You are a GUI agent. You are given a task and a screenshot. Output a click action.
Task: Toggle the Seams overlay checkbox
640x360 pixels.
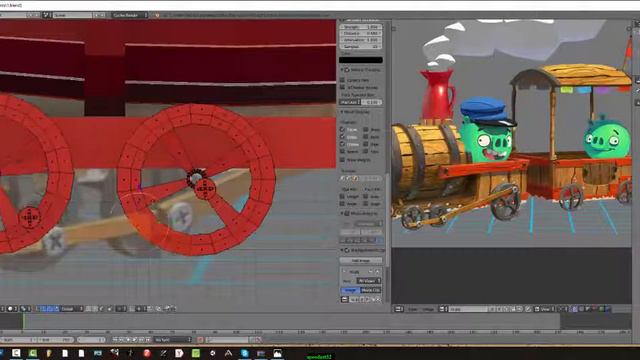pyautogui.click(x=342, y=151)
